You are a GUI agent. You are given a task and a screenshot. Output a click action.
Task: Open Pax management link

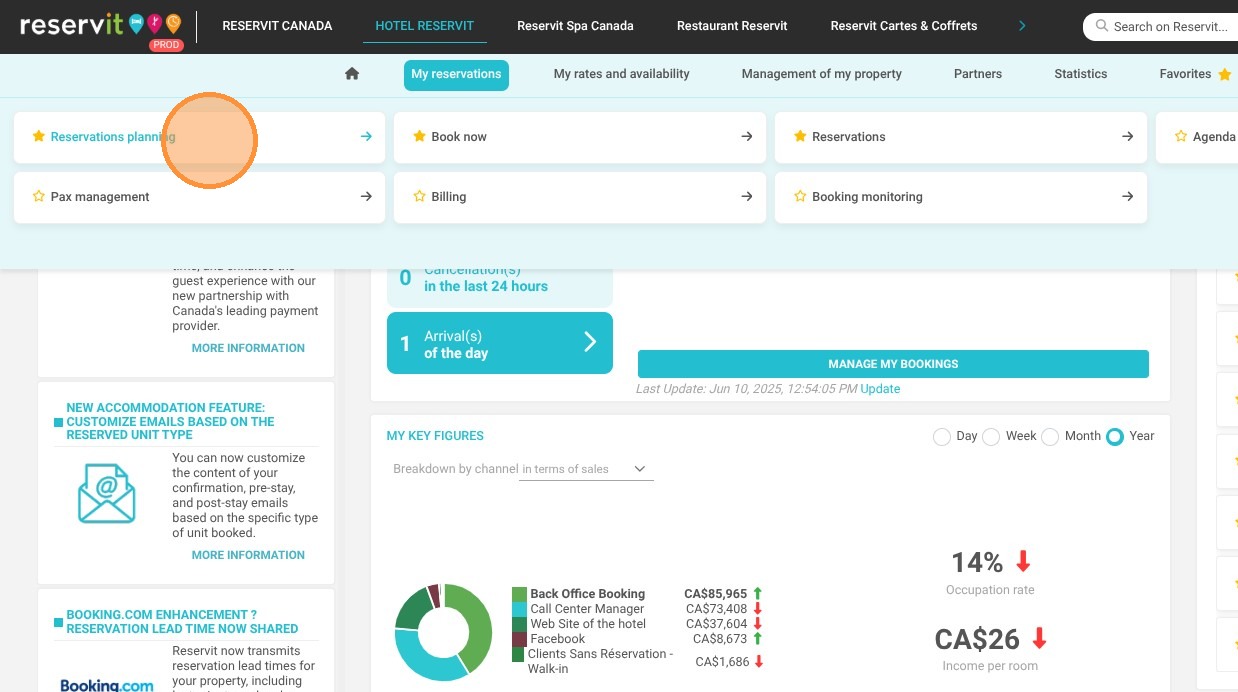100,197
